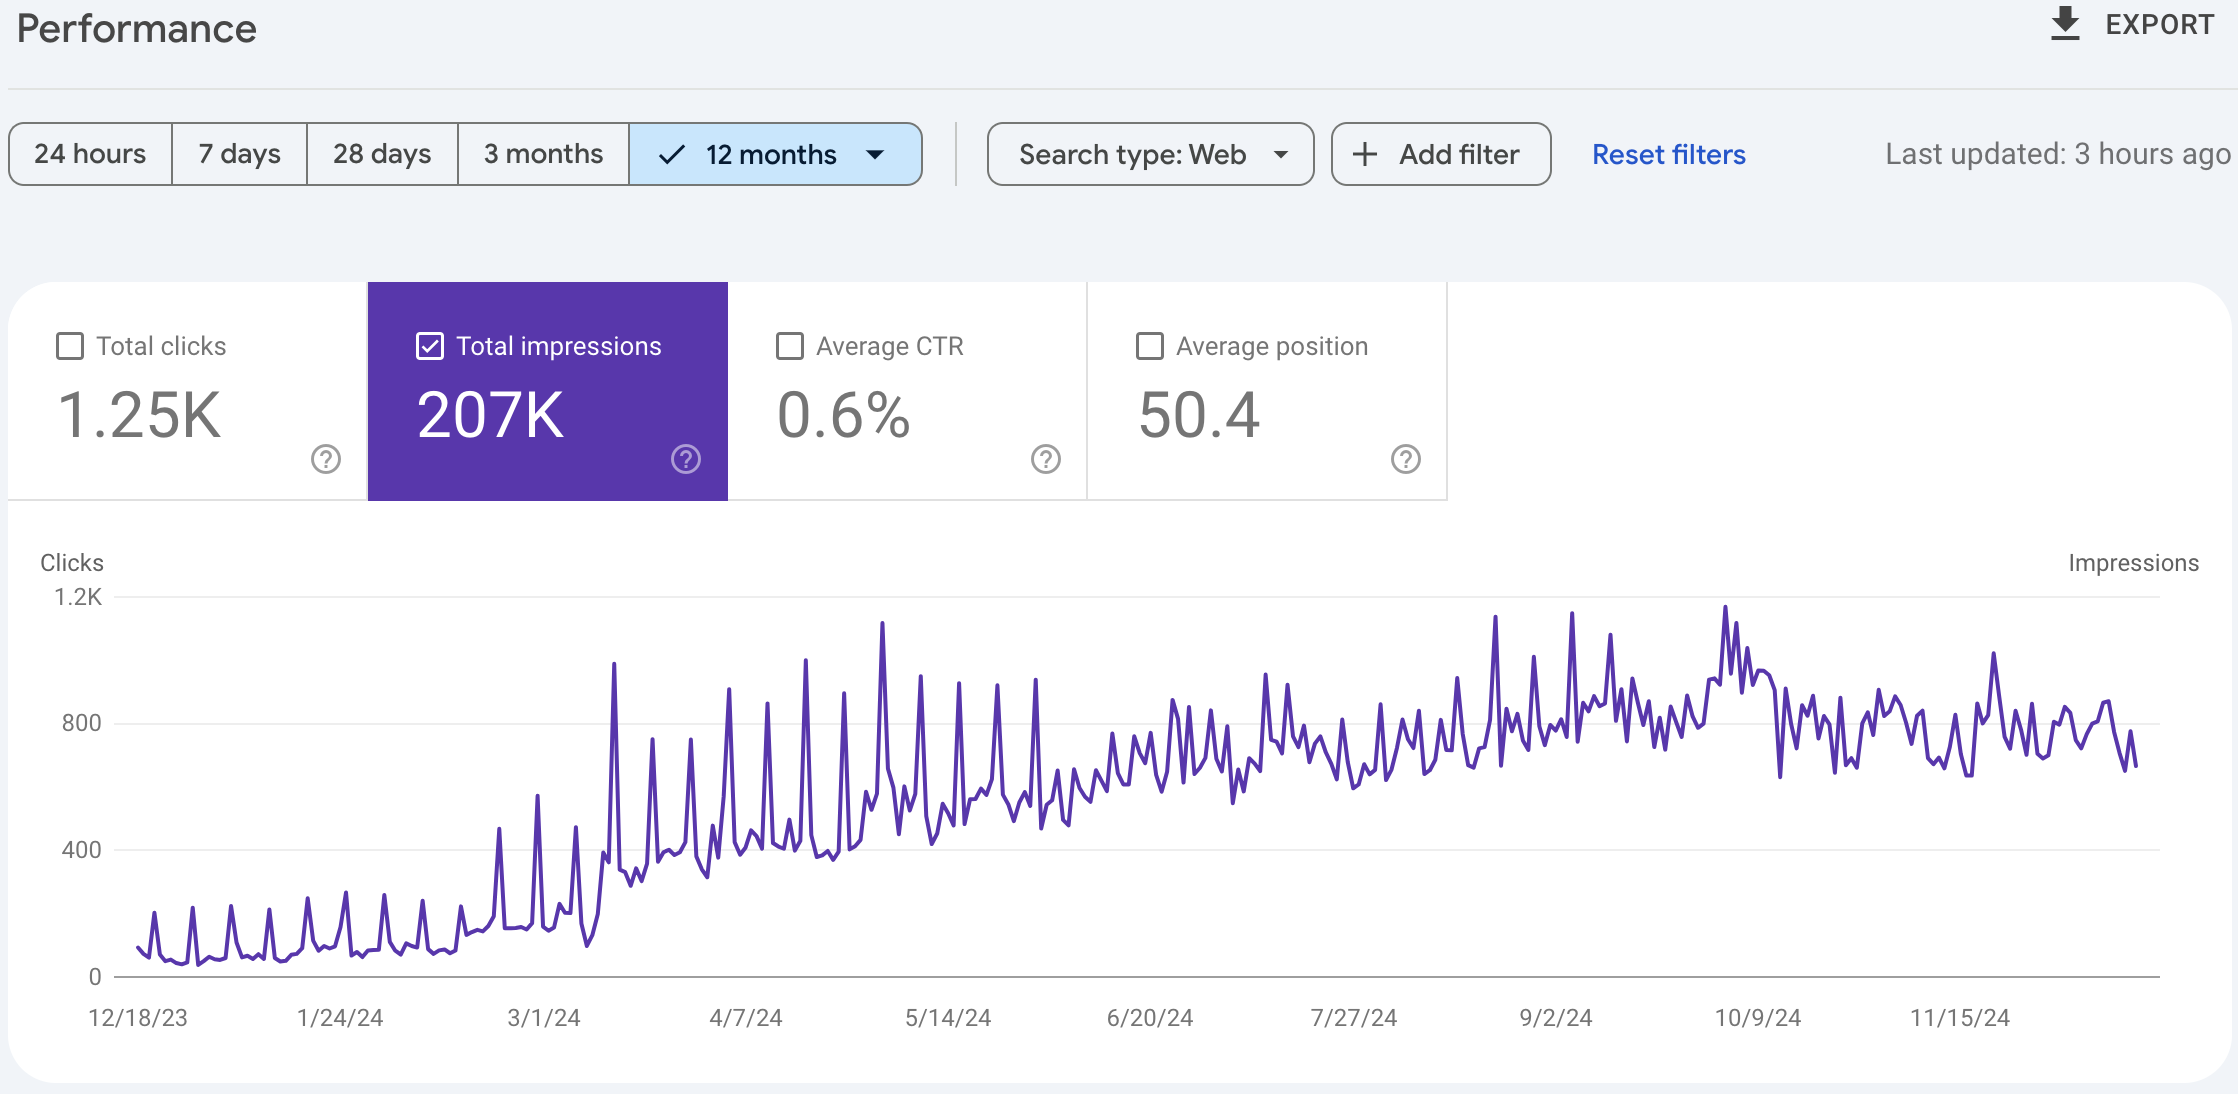This screenshot has width=2238, height=1094.
Task: Open help icon for Average CTR
Action: (1046, 459)
